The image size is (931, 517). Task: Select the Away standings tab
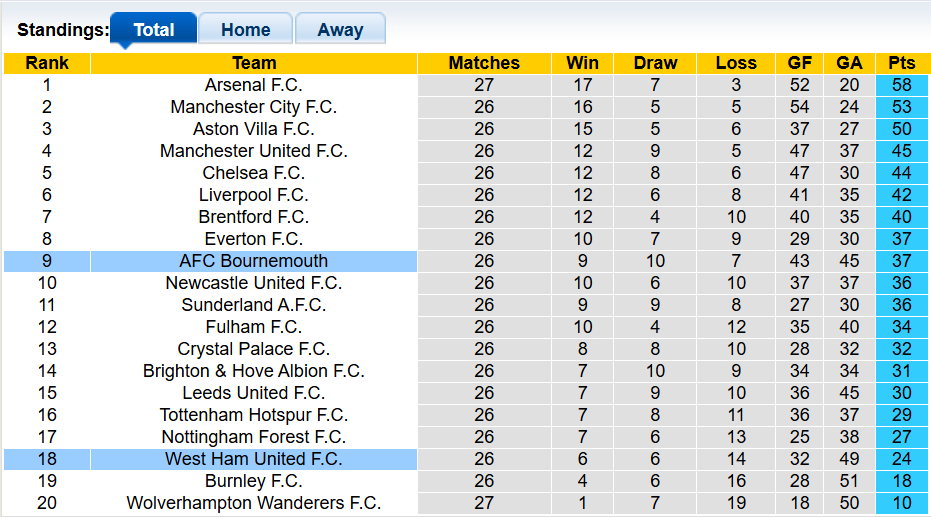(340, 30)
